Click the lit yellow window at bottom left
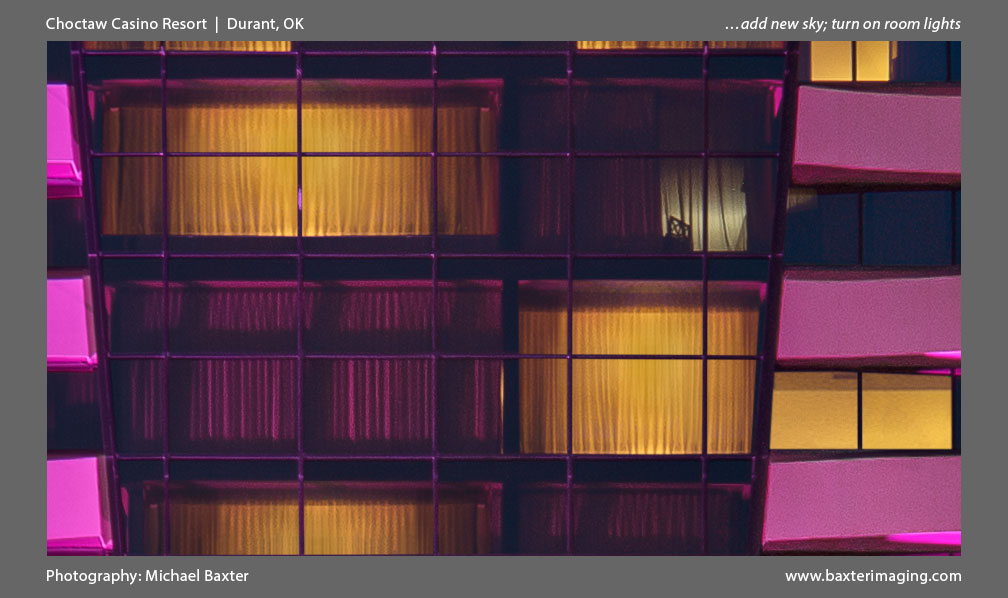Viewport: 1008px width, 598px height. (x=300, y=520)
